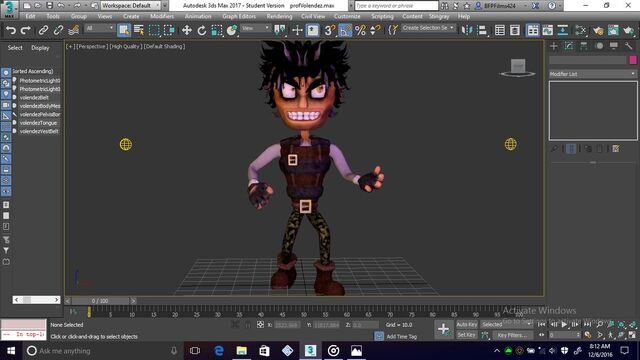Open the Graph Editors menu

239,16
